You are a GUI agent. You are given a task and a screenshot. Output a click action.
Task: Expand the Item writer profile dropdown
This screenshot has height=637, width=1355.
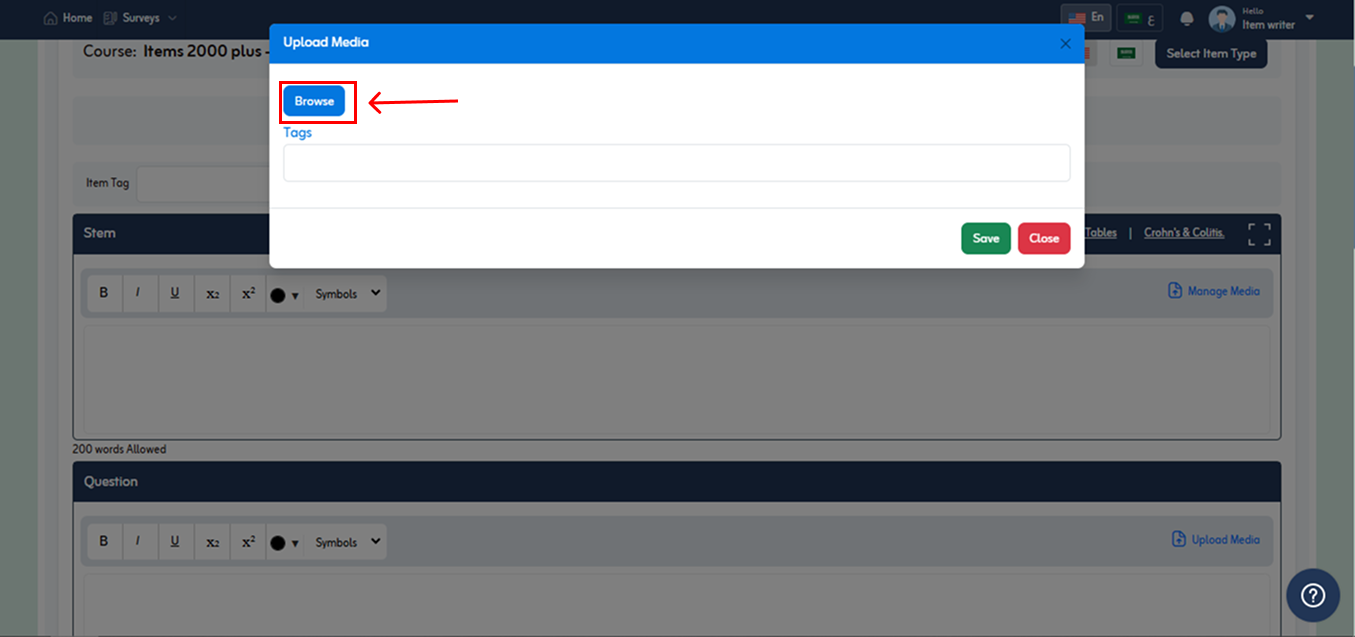point(1310,18)
